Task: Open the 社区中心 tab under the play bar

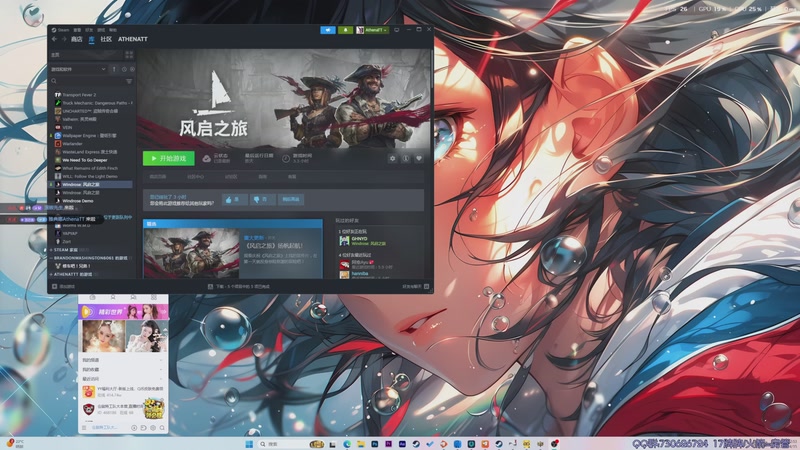Action: [195, 177]
